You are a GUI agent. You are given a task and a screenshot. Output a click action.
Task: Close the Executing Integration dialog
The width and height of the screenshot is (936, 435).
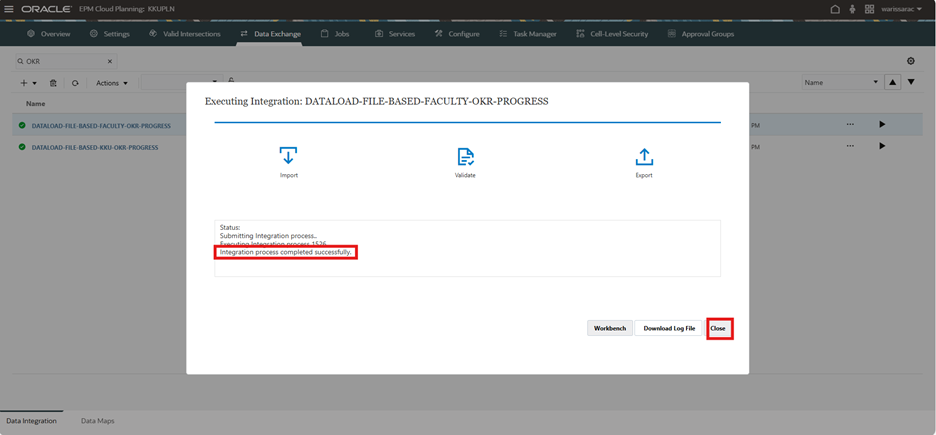718,328
